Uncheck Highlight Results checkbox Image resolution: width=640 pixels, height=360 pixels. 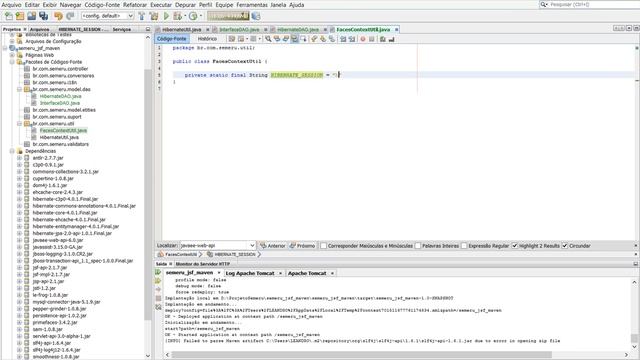(x=515, y=246)
